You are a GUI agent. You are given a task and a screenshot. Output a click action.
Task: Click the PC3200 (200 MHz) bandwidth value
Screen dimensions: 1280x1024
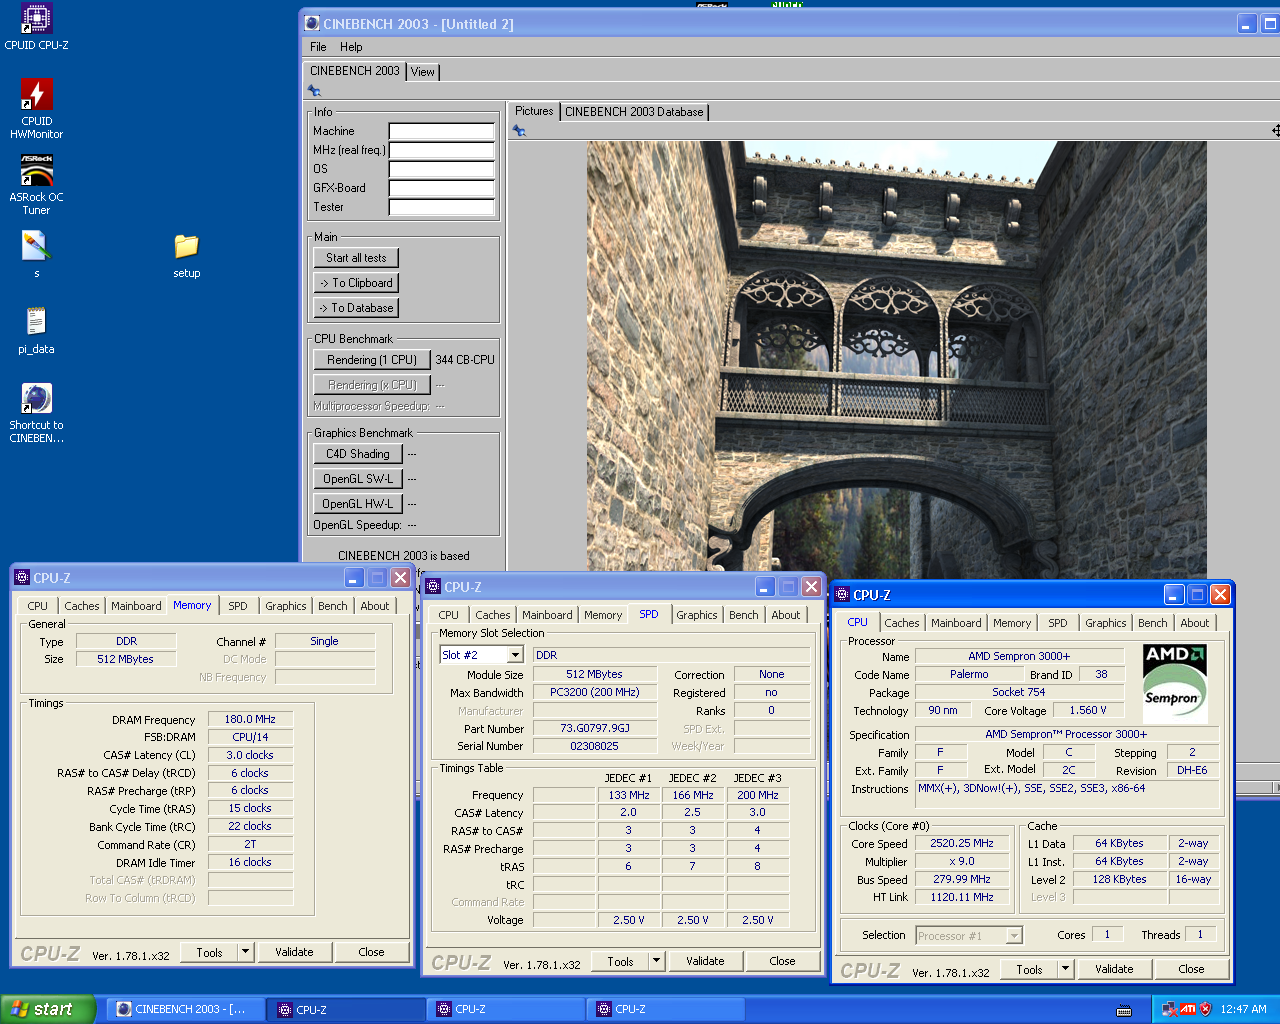click(594, 692)
